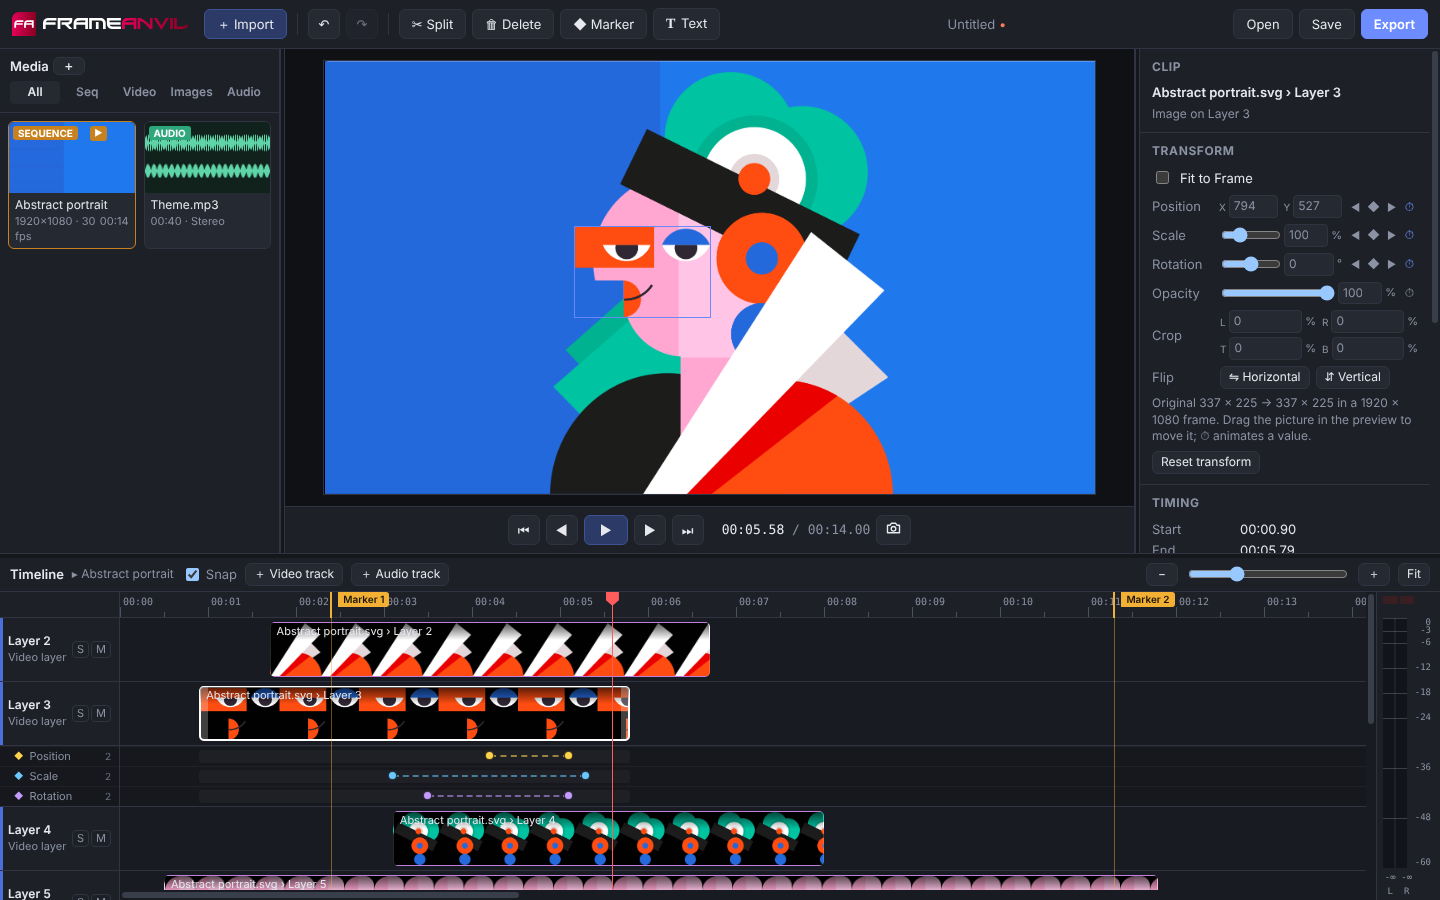Switch to the Audio media tab
1440x900 pixels.
244,92
